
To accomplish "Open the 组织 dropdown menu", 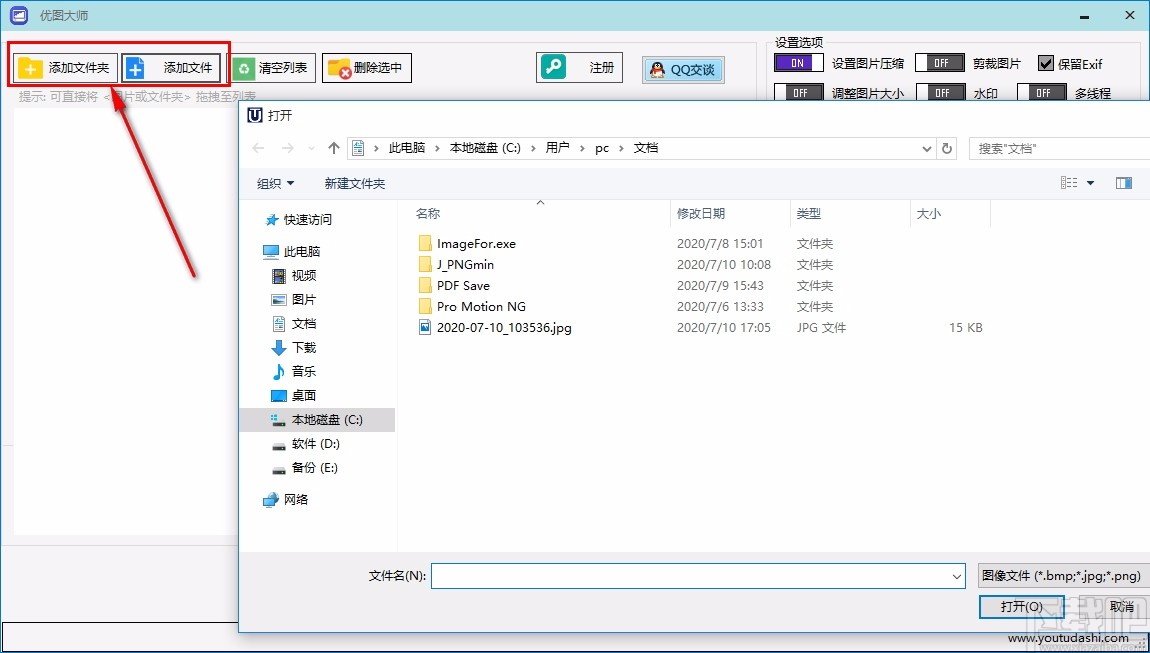I will (275, 183).
